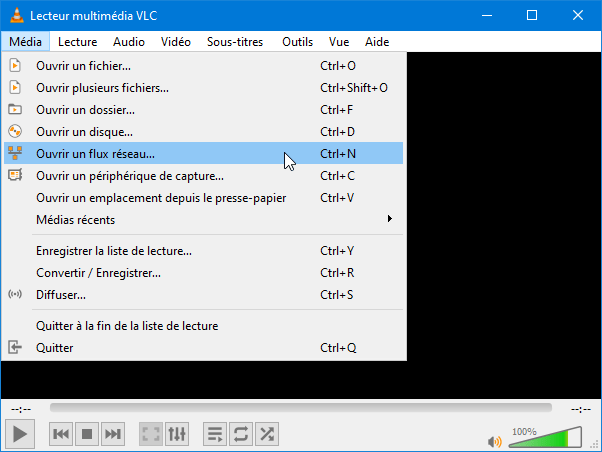Toggle fullscreen video mode
Screen dimensions: 602x452
pyautogui.click(x=151, y=434)
